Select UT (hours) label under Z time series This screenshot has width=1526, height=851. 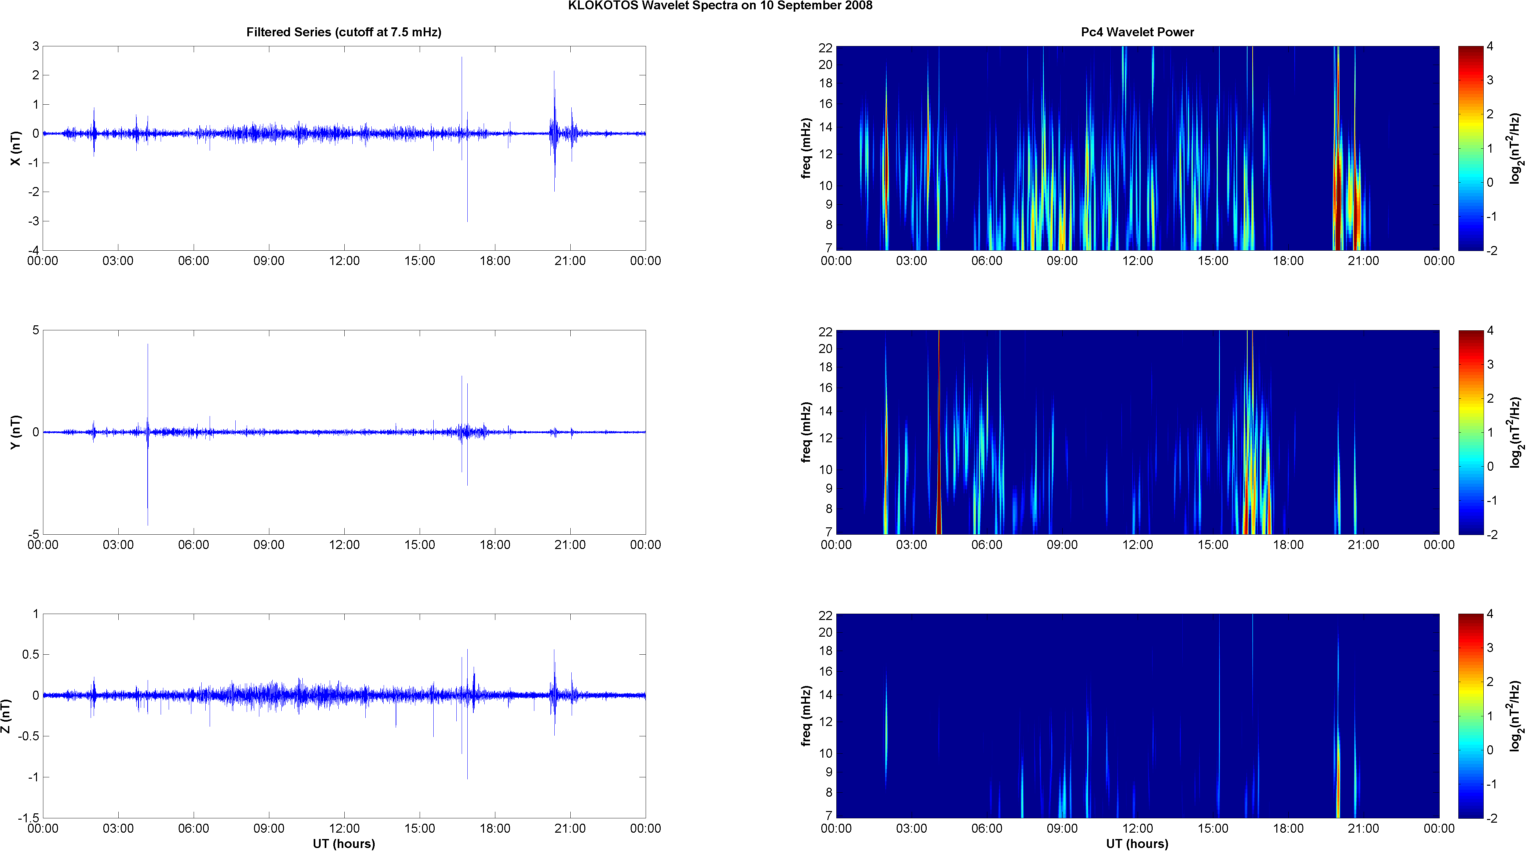tap(343, 844)
